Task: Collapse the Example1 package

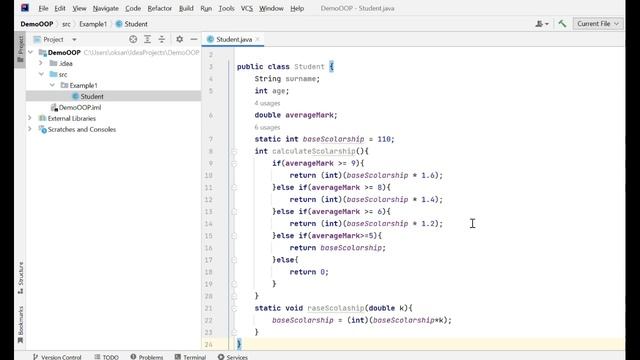Action: (52, 85)
